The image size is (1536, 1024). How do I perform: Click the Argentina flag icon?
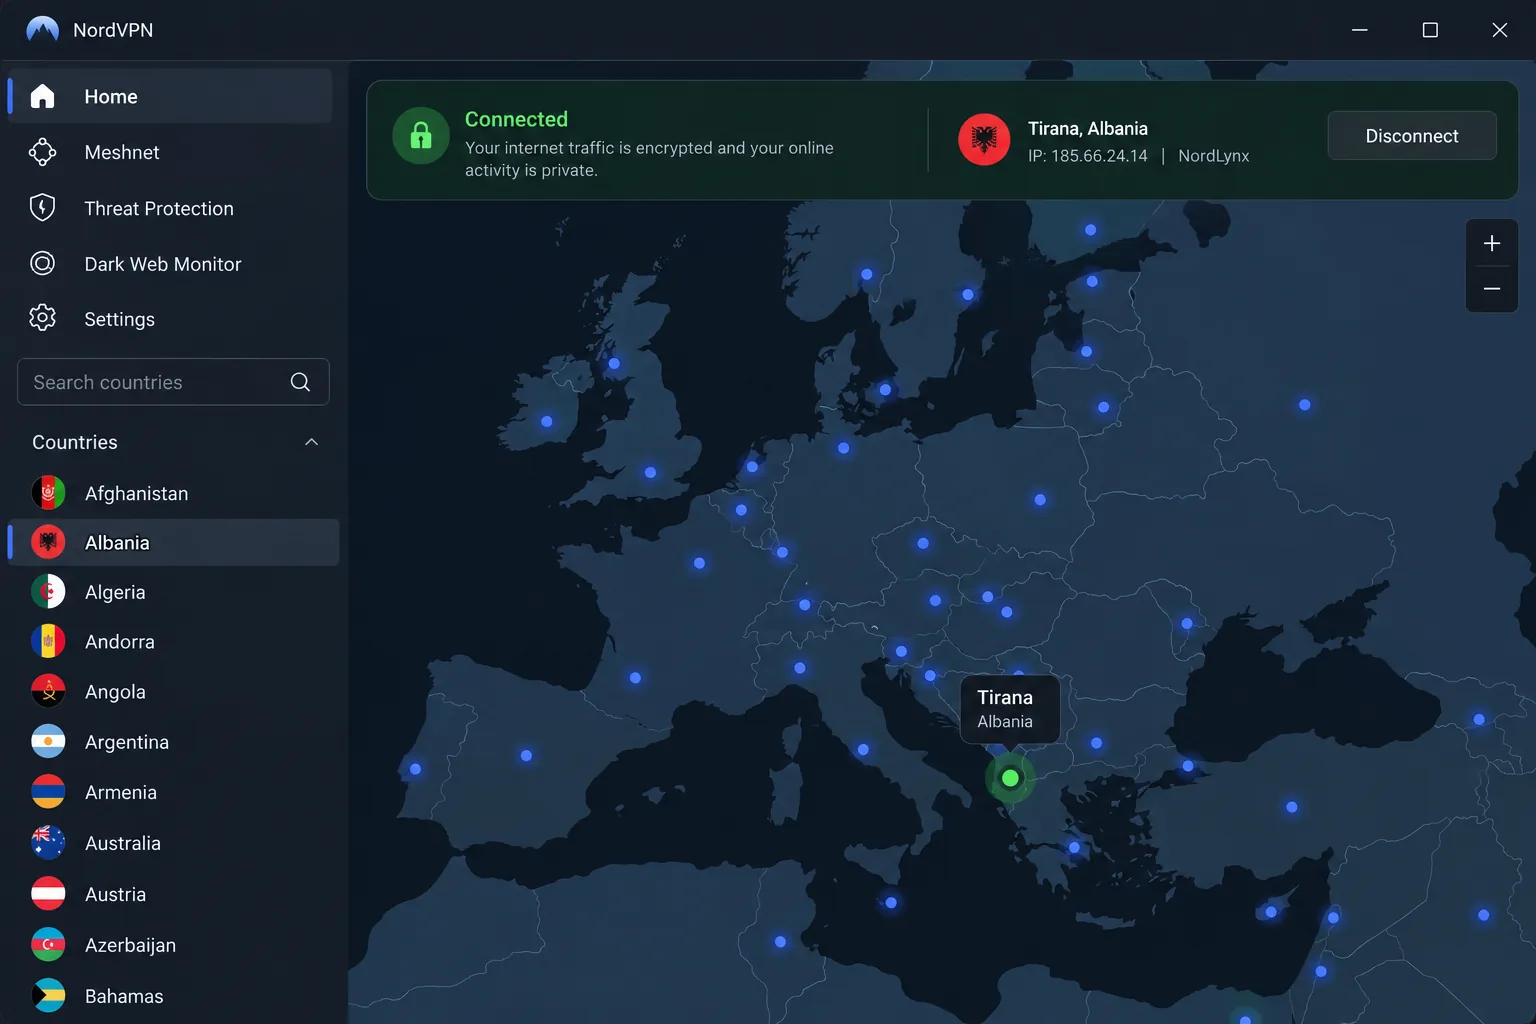click(x=48, y=741)
